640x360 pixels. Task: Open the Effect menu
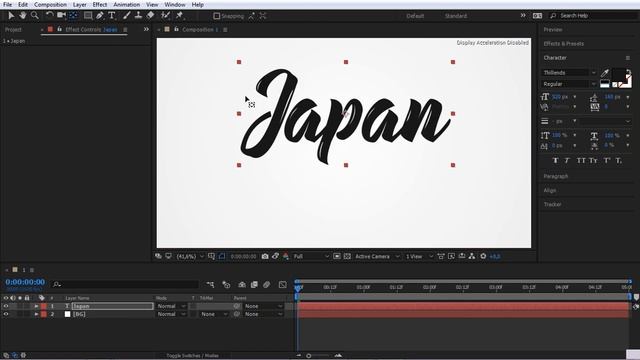[100, 4]
